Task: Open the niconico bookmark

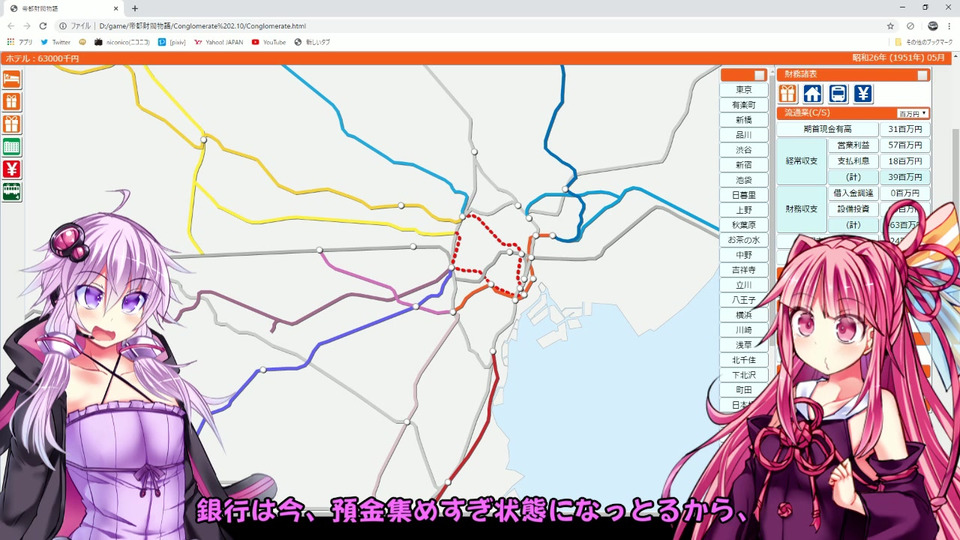Action: (x=122, y=42)
